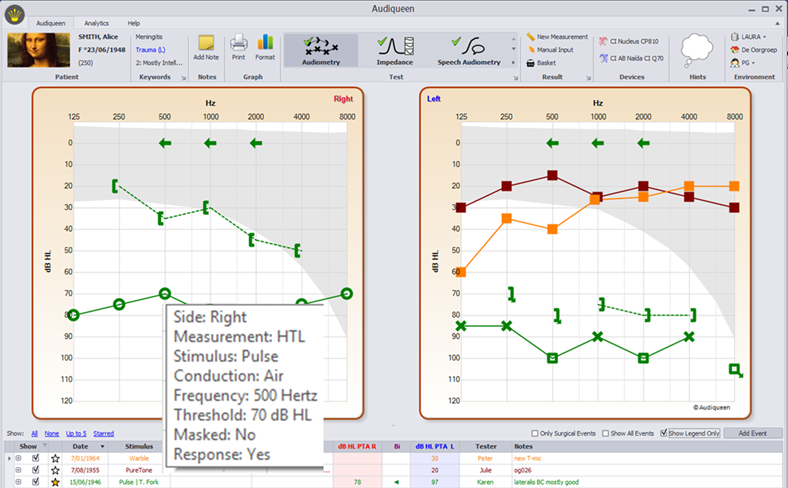The height and width of the screenshot is (488, 788).
Task: Click the right ear 8000 Hz circle point
Action: (346, 294)
